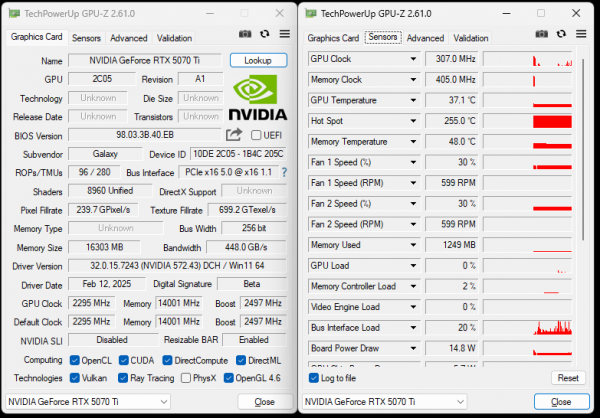Viewport: 600px width, 418px height.
Task: Click sensors list vertical scrollbar
Action: [583, 149]
